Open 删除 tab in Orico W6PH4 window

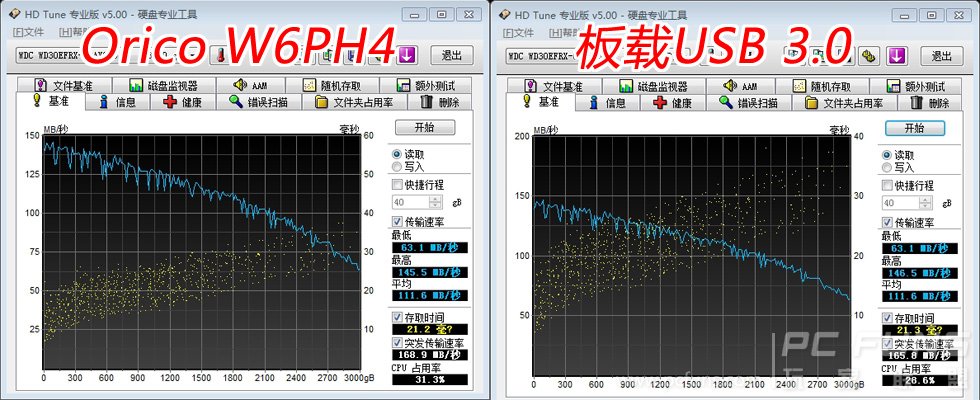[440, 102]
